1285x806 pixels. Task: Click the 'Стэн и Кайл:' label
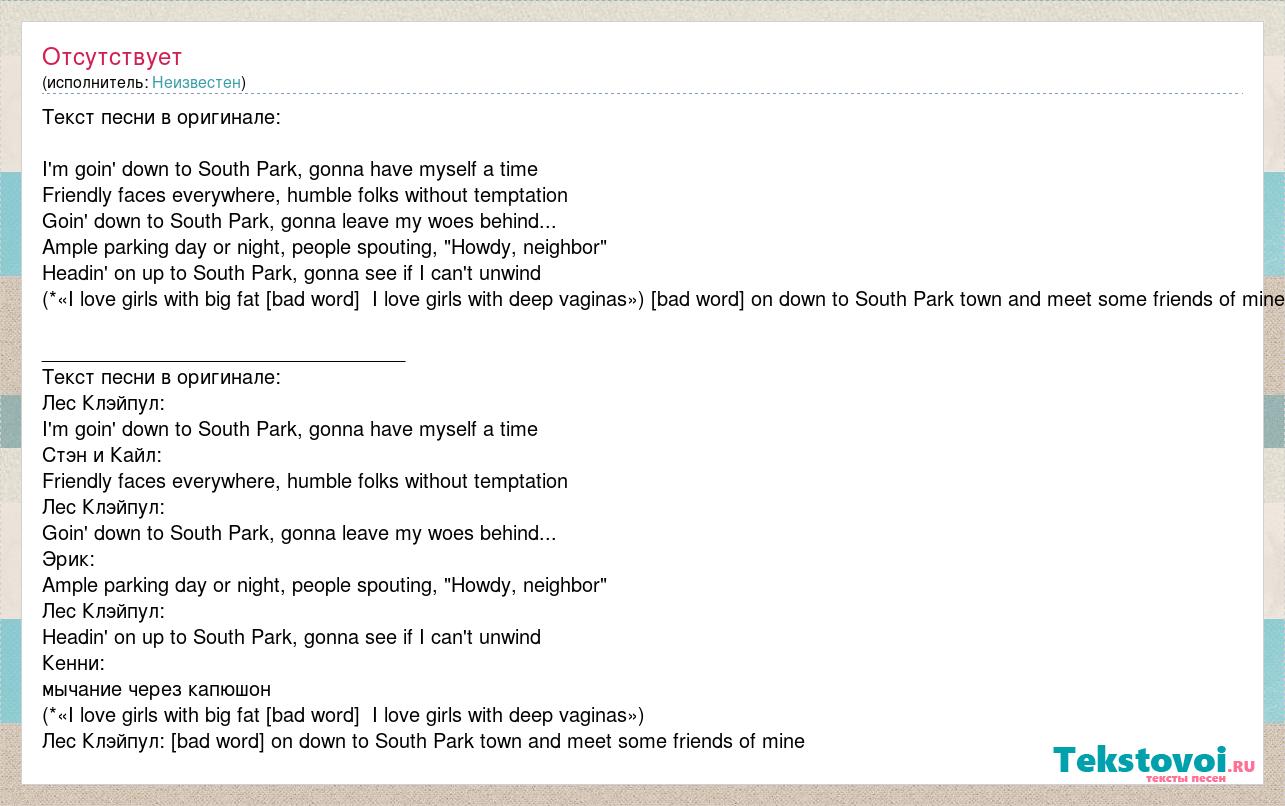[102, 455]
